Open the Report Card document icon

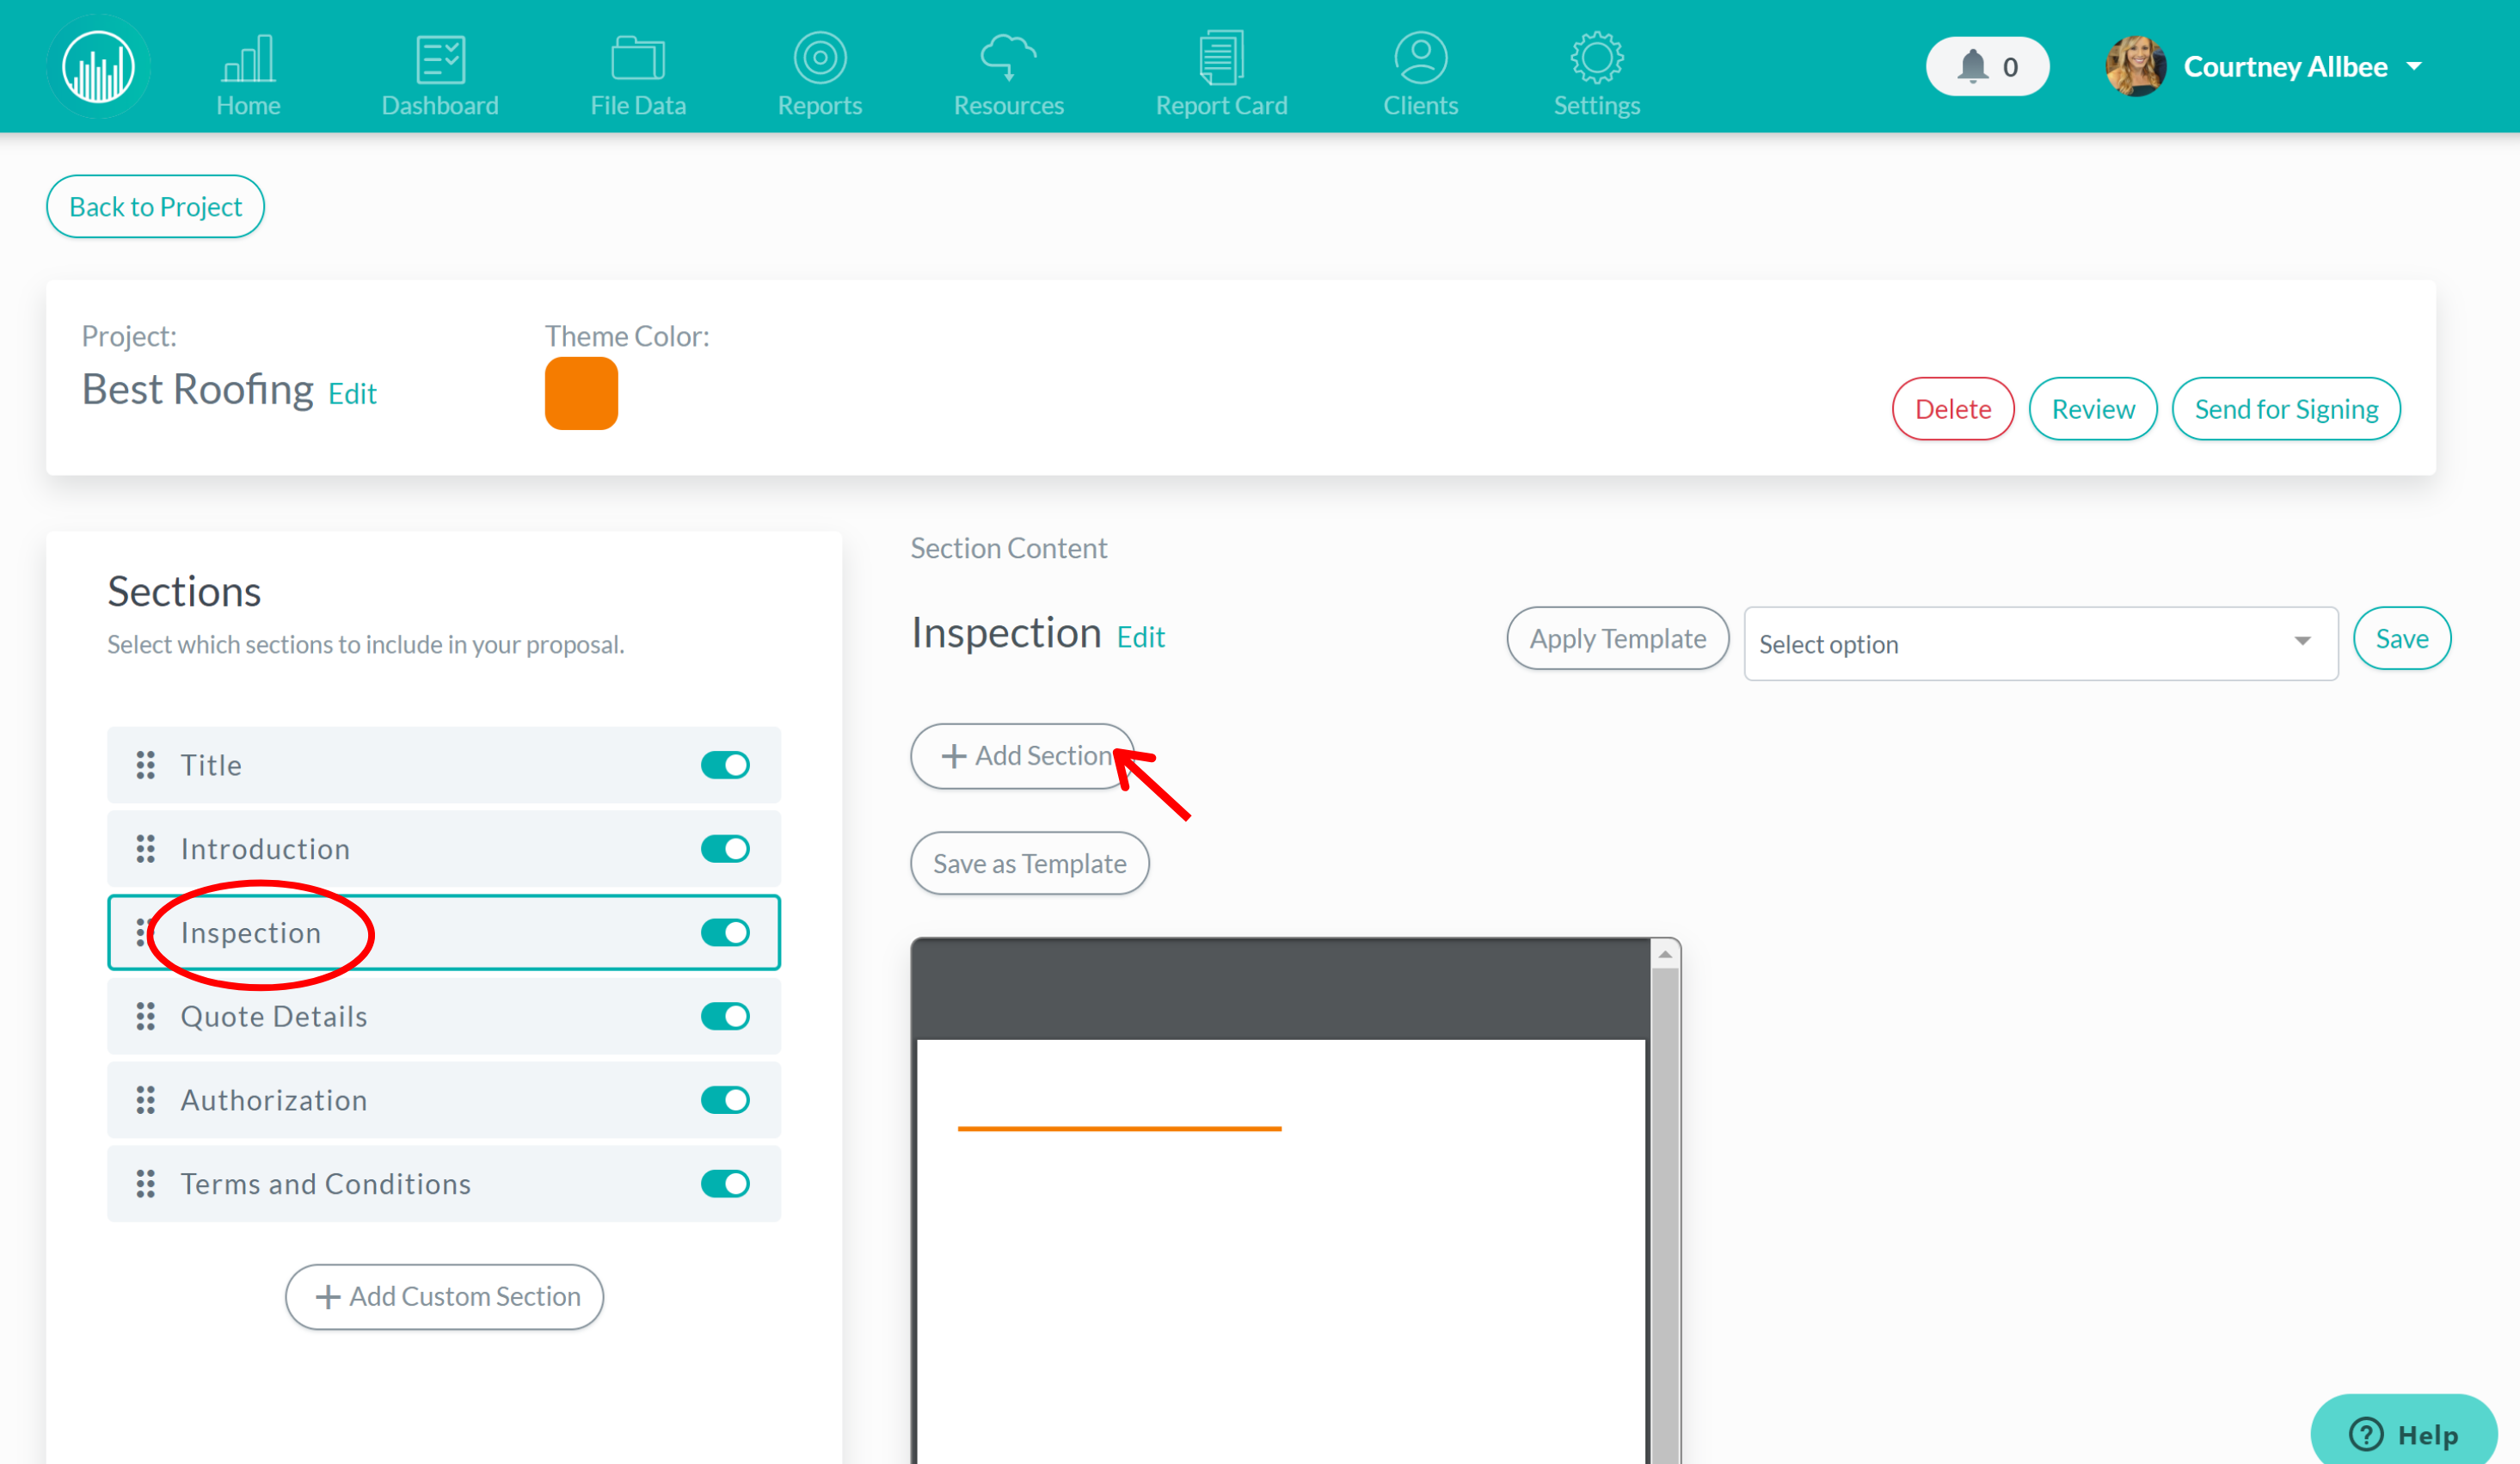coord(1221,57)
